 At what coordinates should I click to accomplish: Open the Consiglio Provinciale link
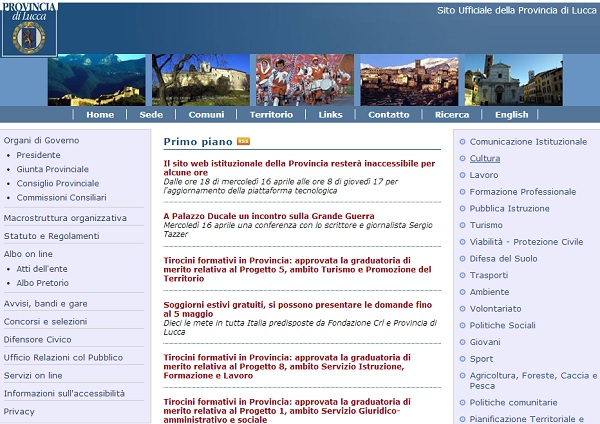point(58,183)
